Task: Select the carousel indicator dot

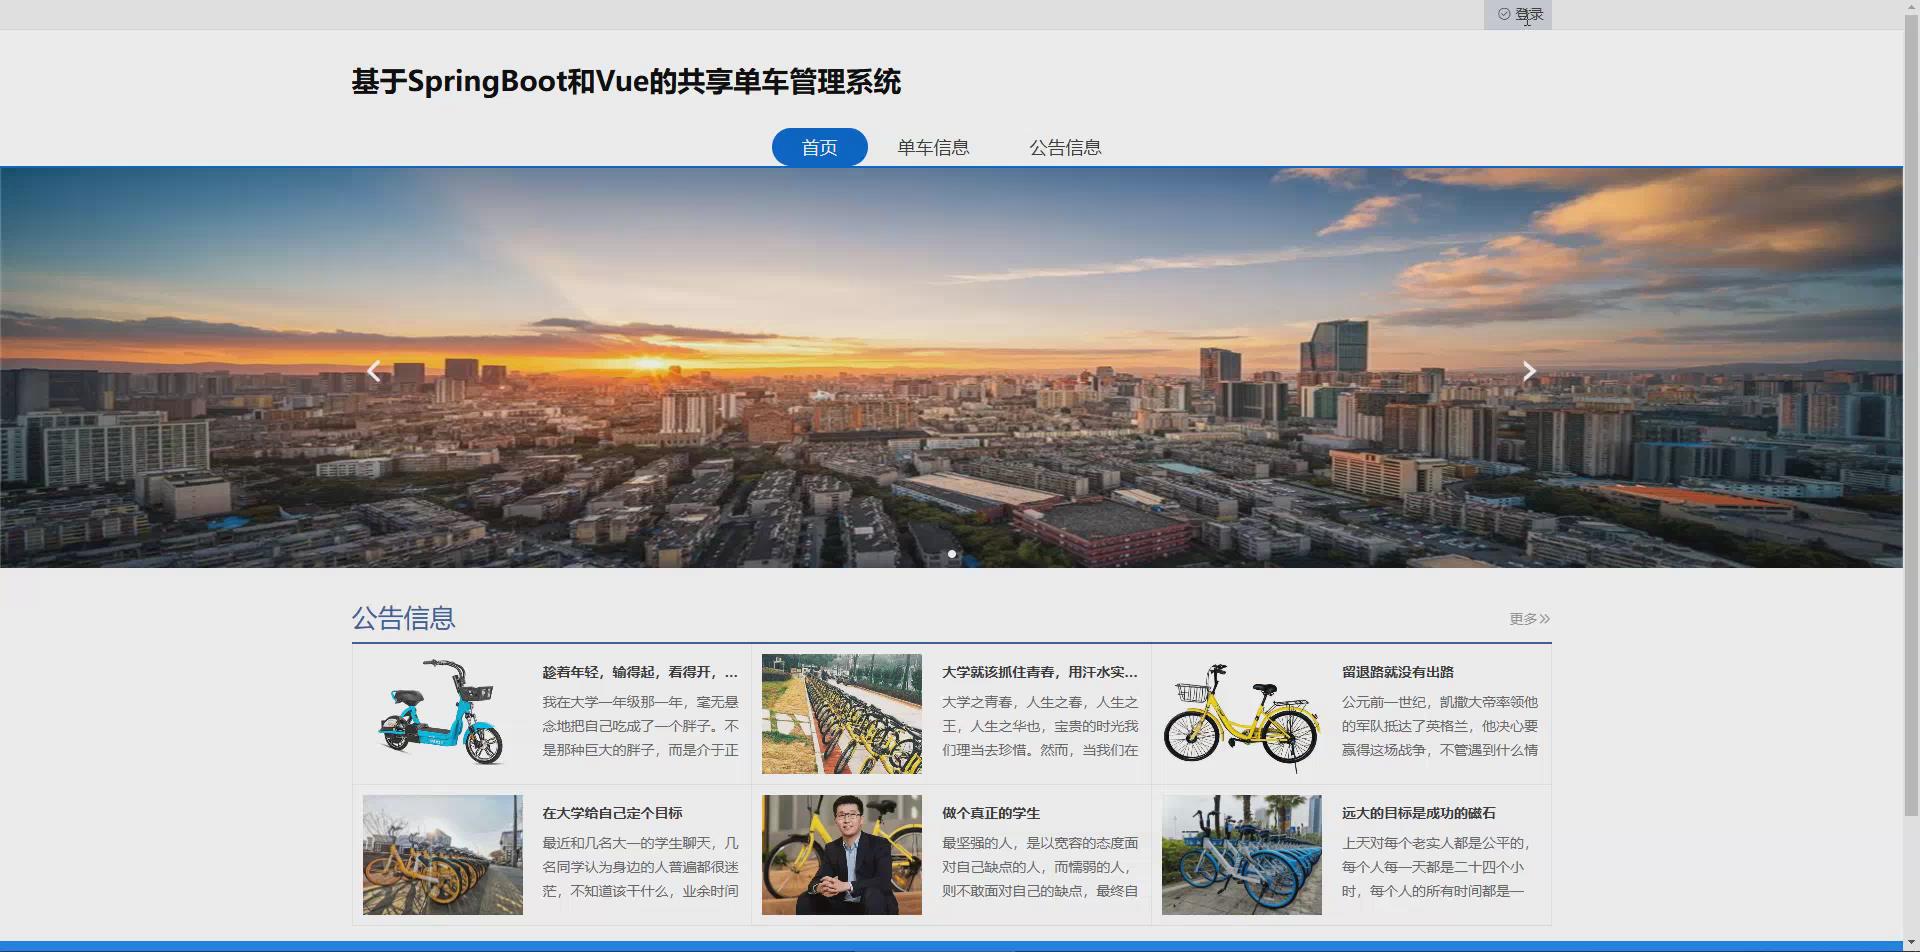Action: (x=952, y=553)
